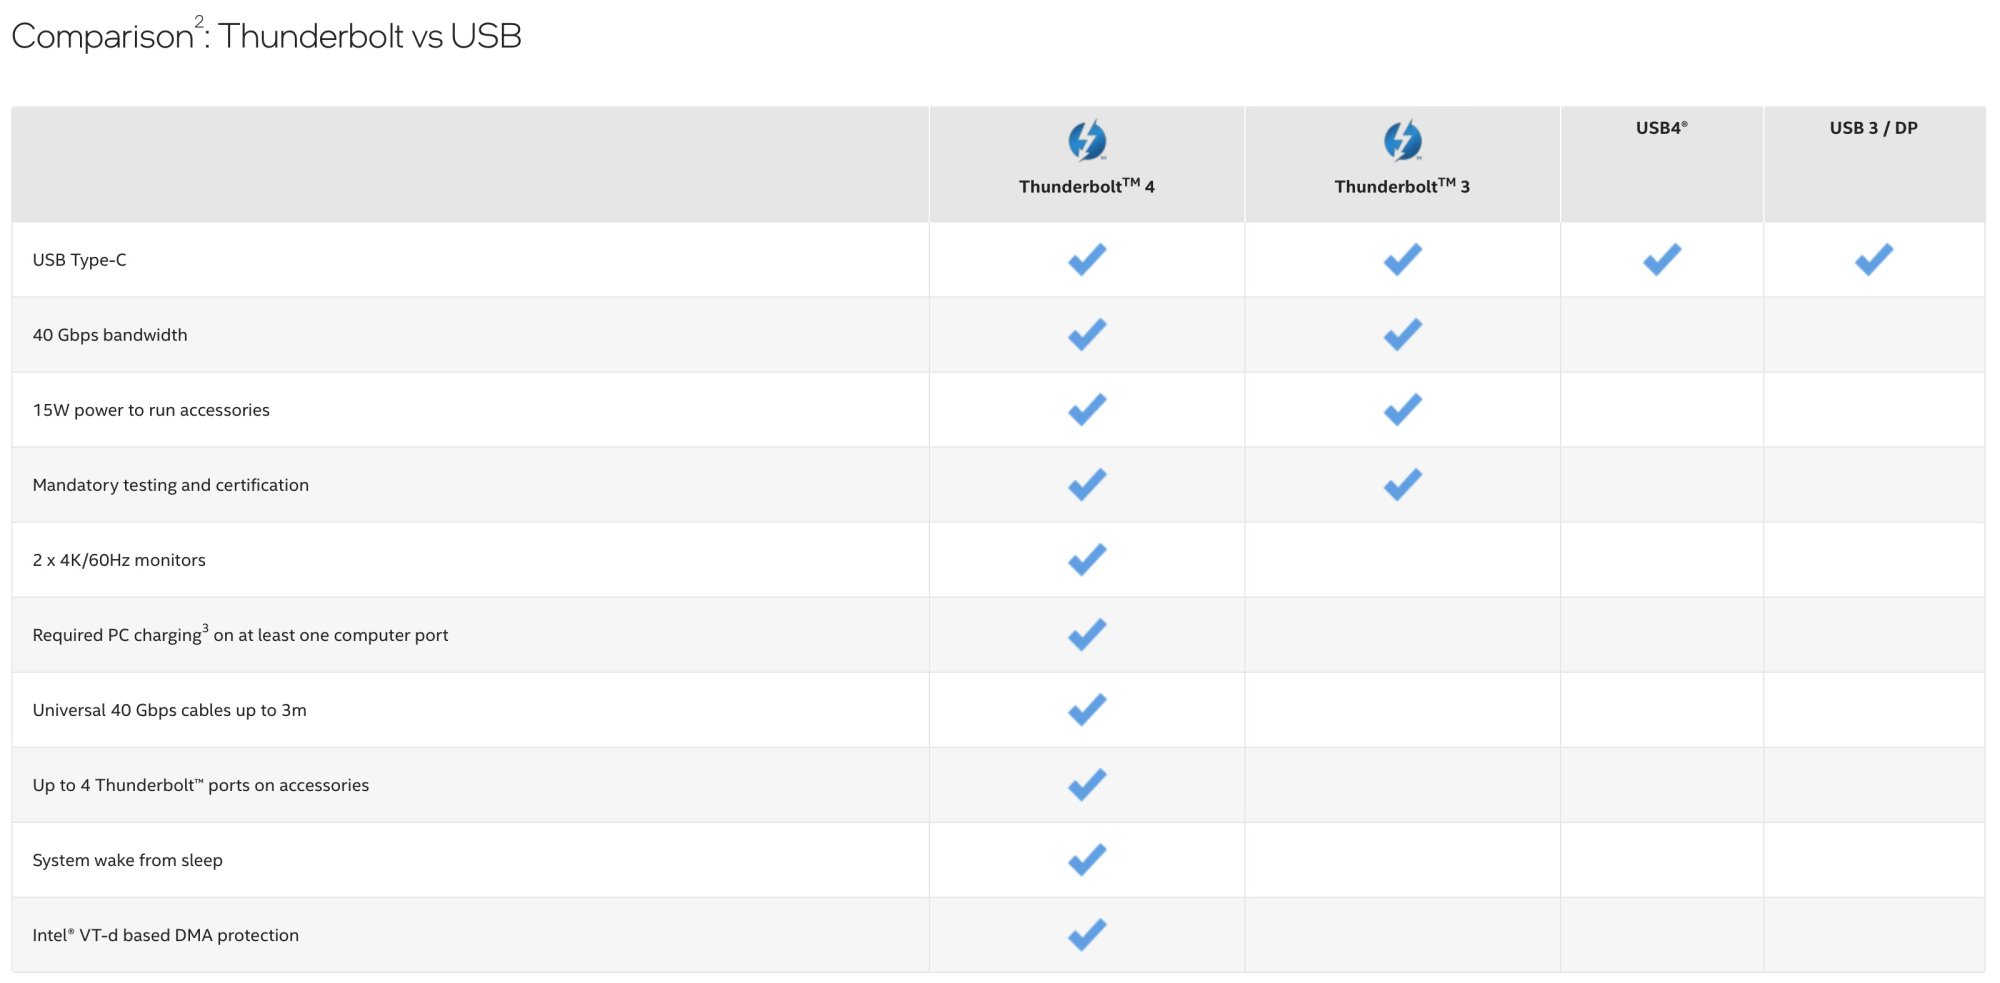Click the USB 3 / DP column header
Image resolution: width=2000 pixels, height=983 pixels.
(x=1873, y=128)
